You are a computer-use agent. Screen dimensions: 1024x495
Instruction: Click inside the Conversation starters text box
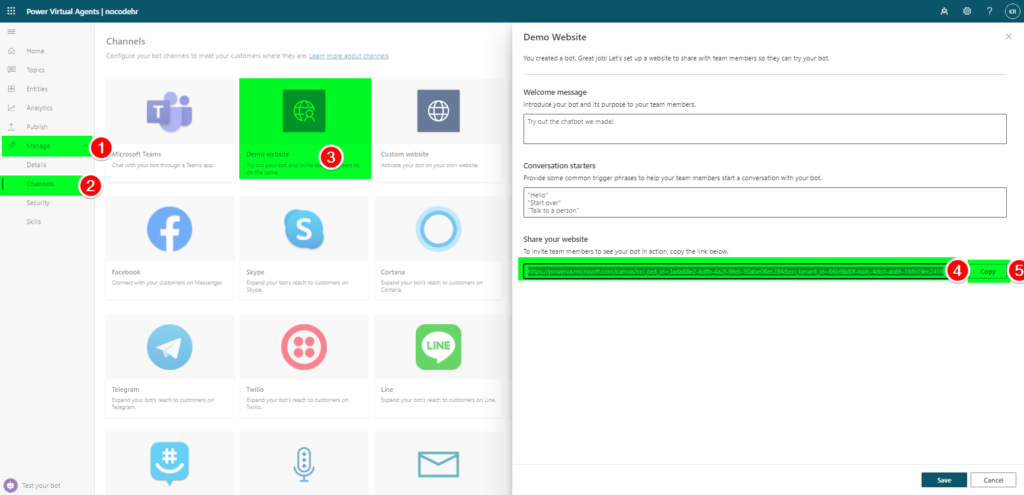tap(765, 202)
